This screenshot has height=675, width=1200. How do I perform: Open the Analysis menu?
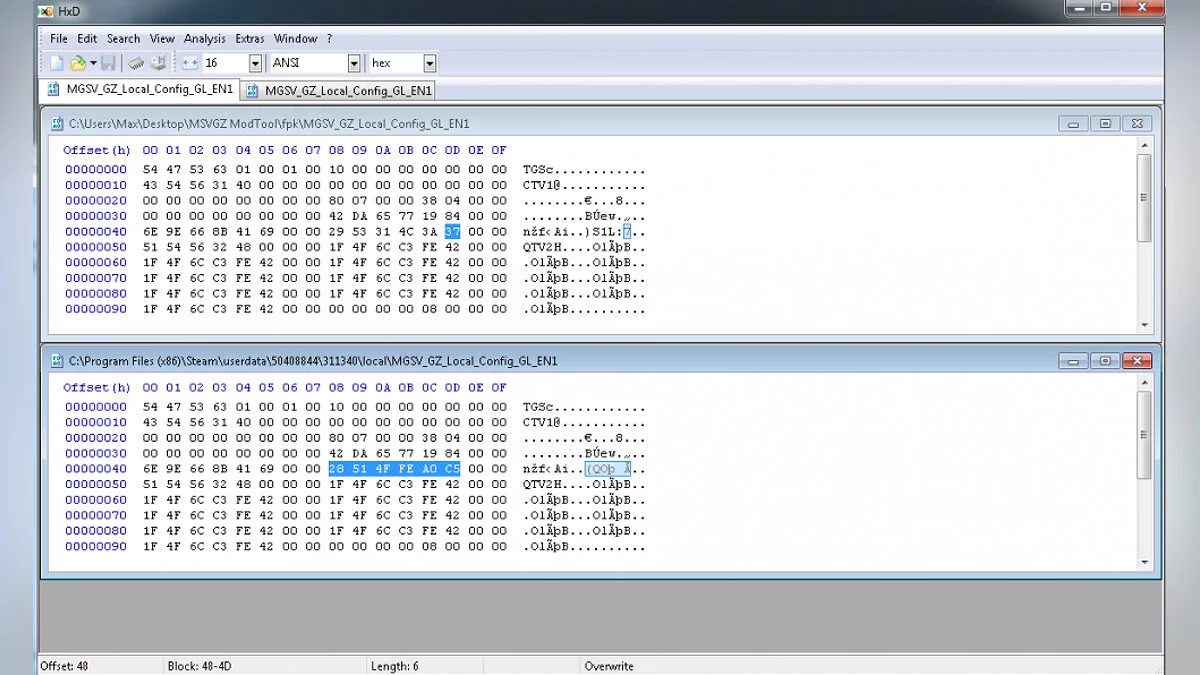[x=204, y=39]
